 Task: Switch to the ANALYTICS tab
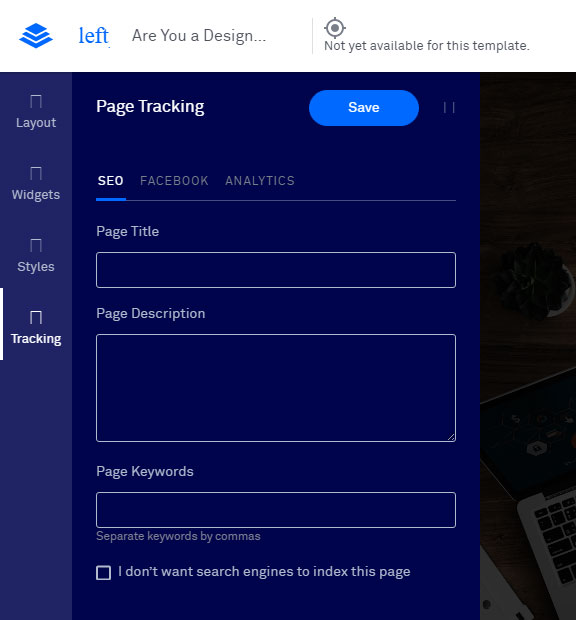(260, 181)
